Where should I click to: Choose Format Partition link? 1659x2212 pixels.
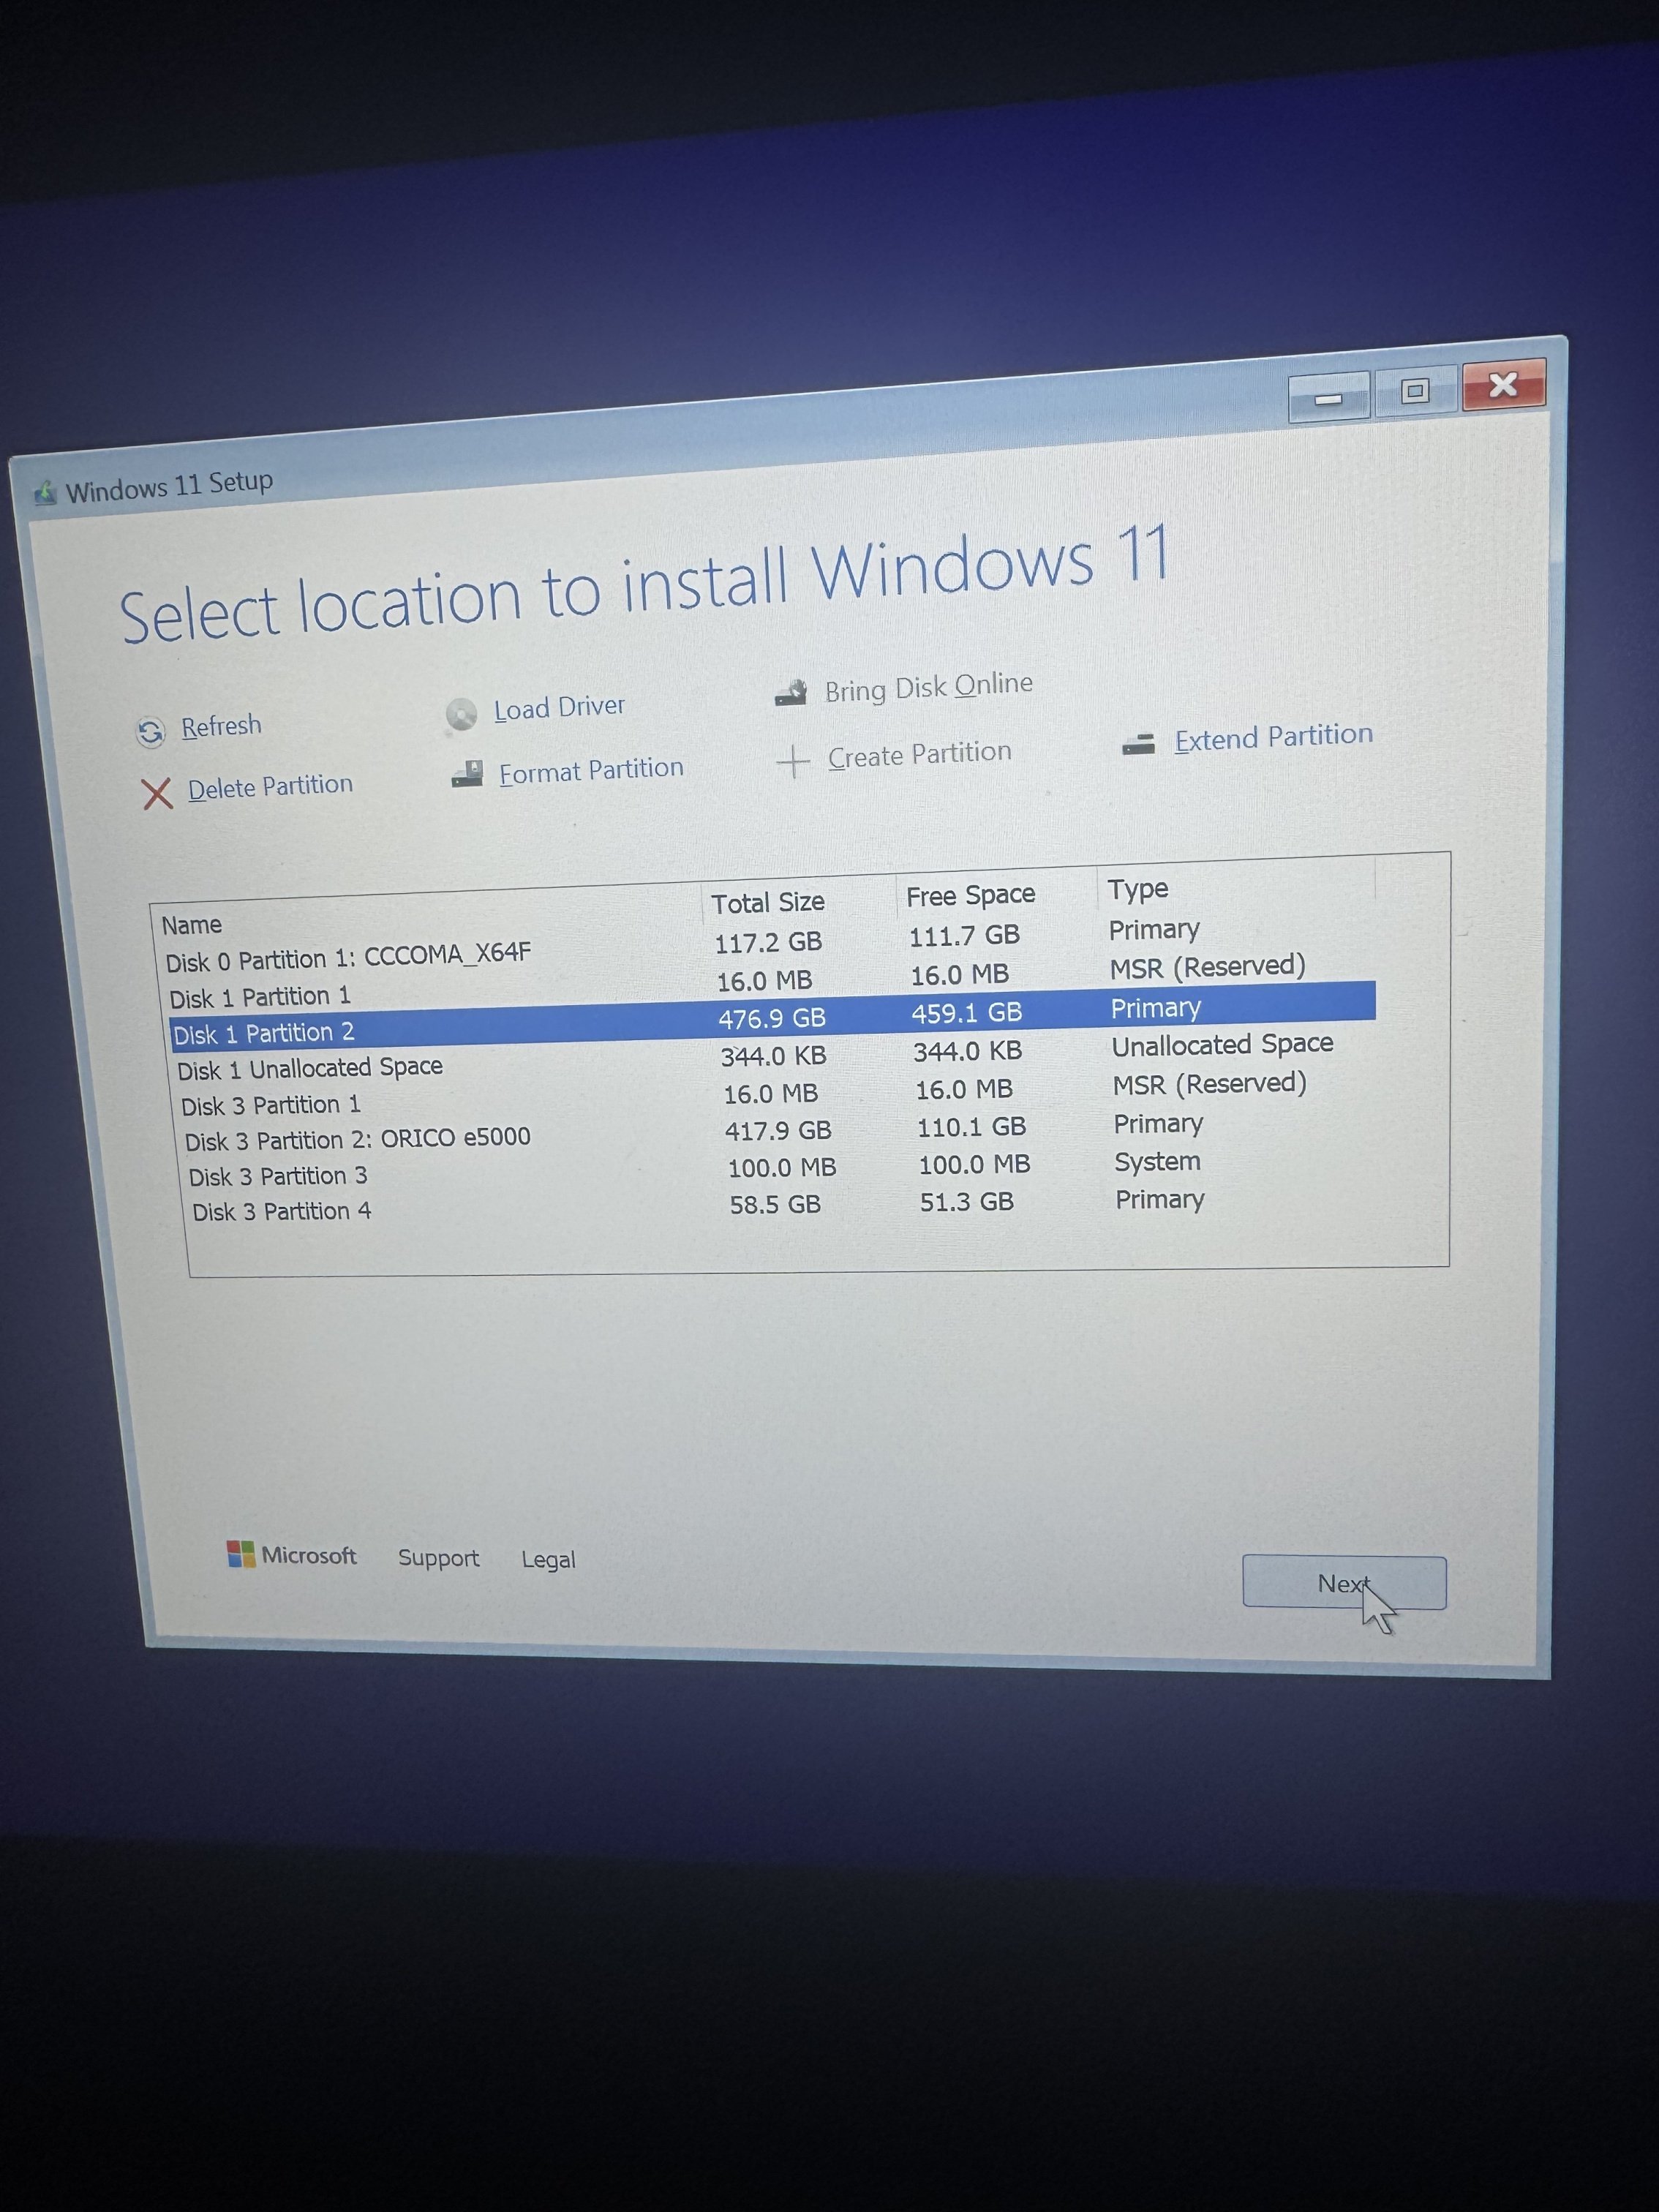point(591,771)
